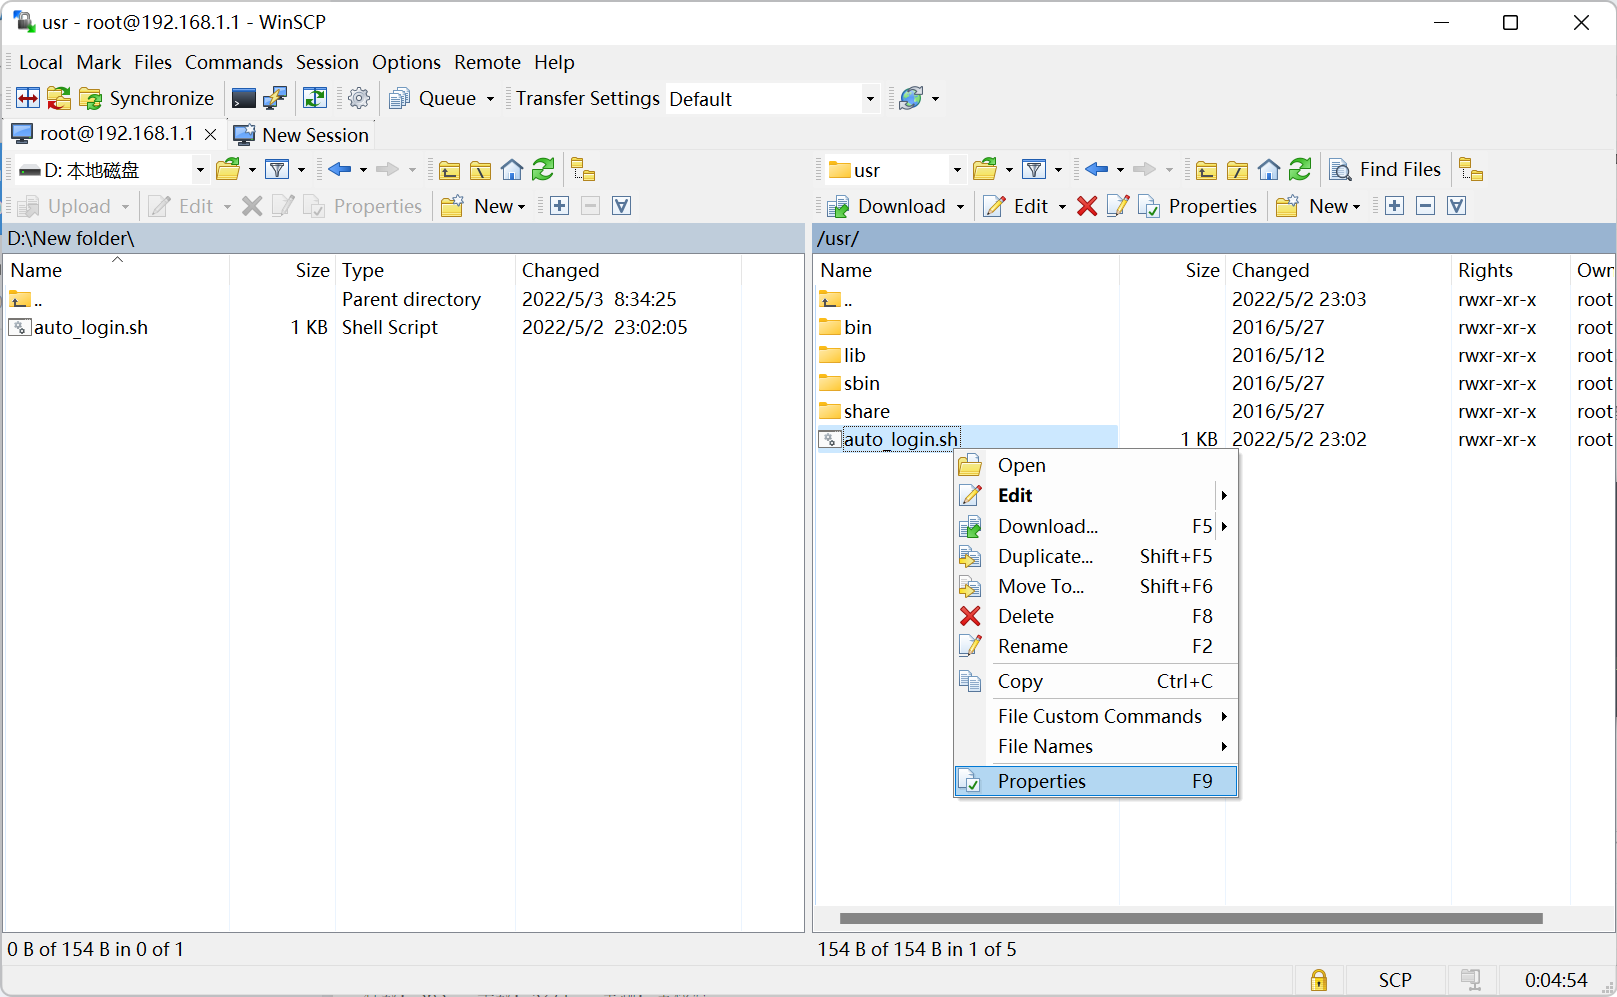Go to the local root directory icon
This screenshot has height=997, width=1617.
(481, 170)
